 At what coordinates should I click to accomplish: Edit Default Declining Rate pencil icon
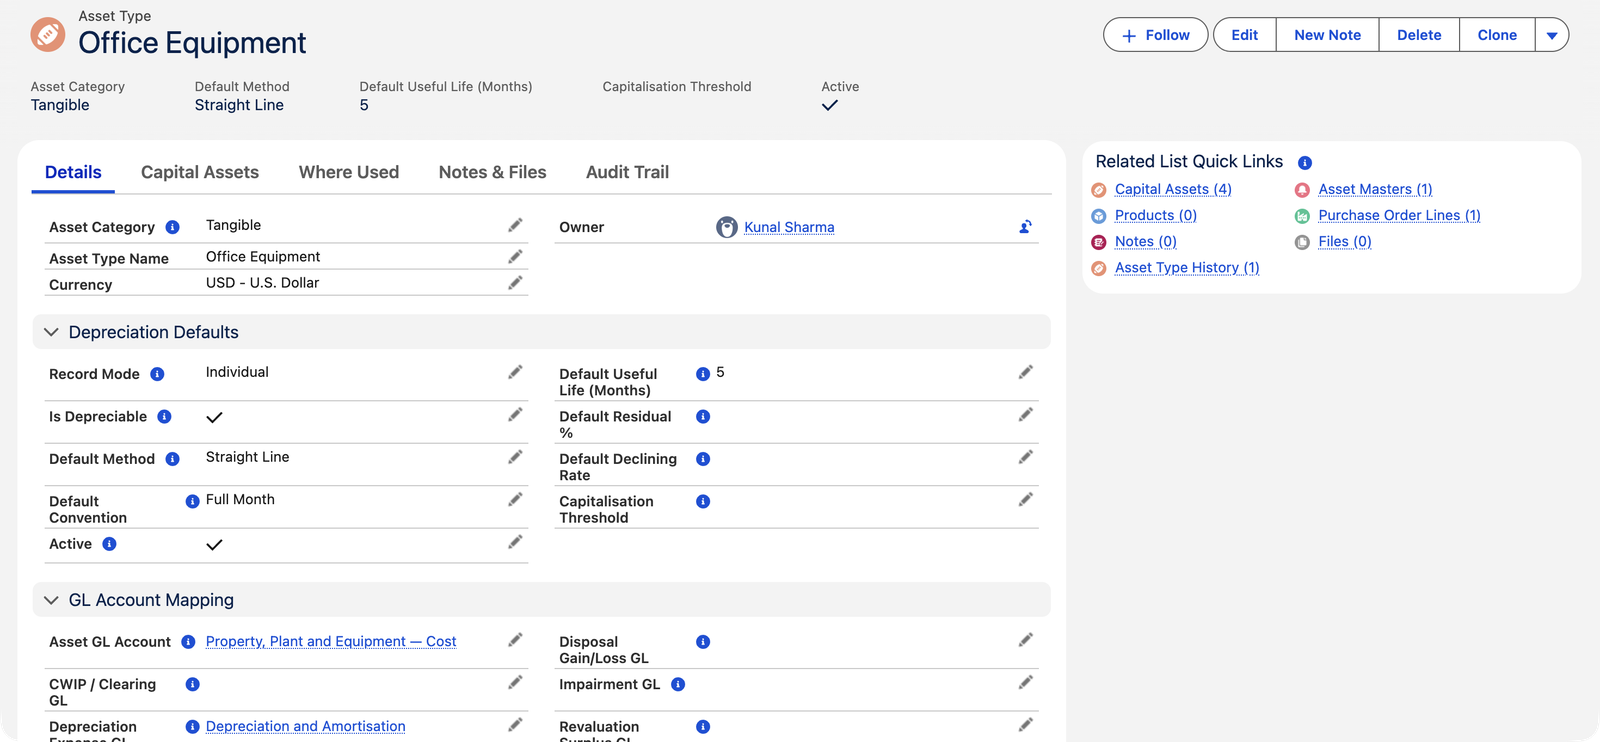1025,457
